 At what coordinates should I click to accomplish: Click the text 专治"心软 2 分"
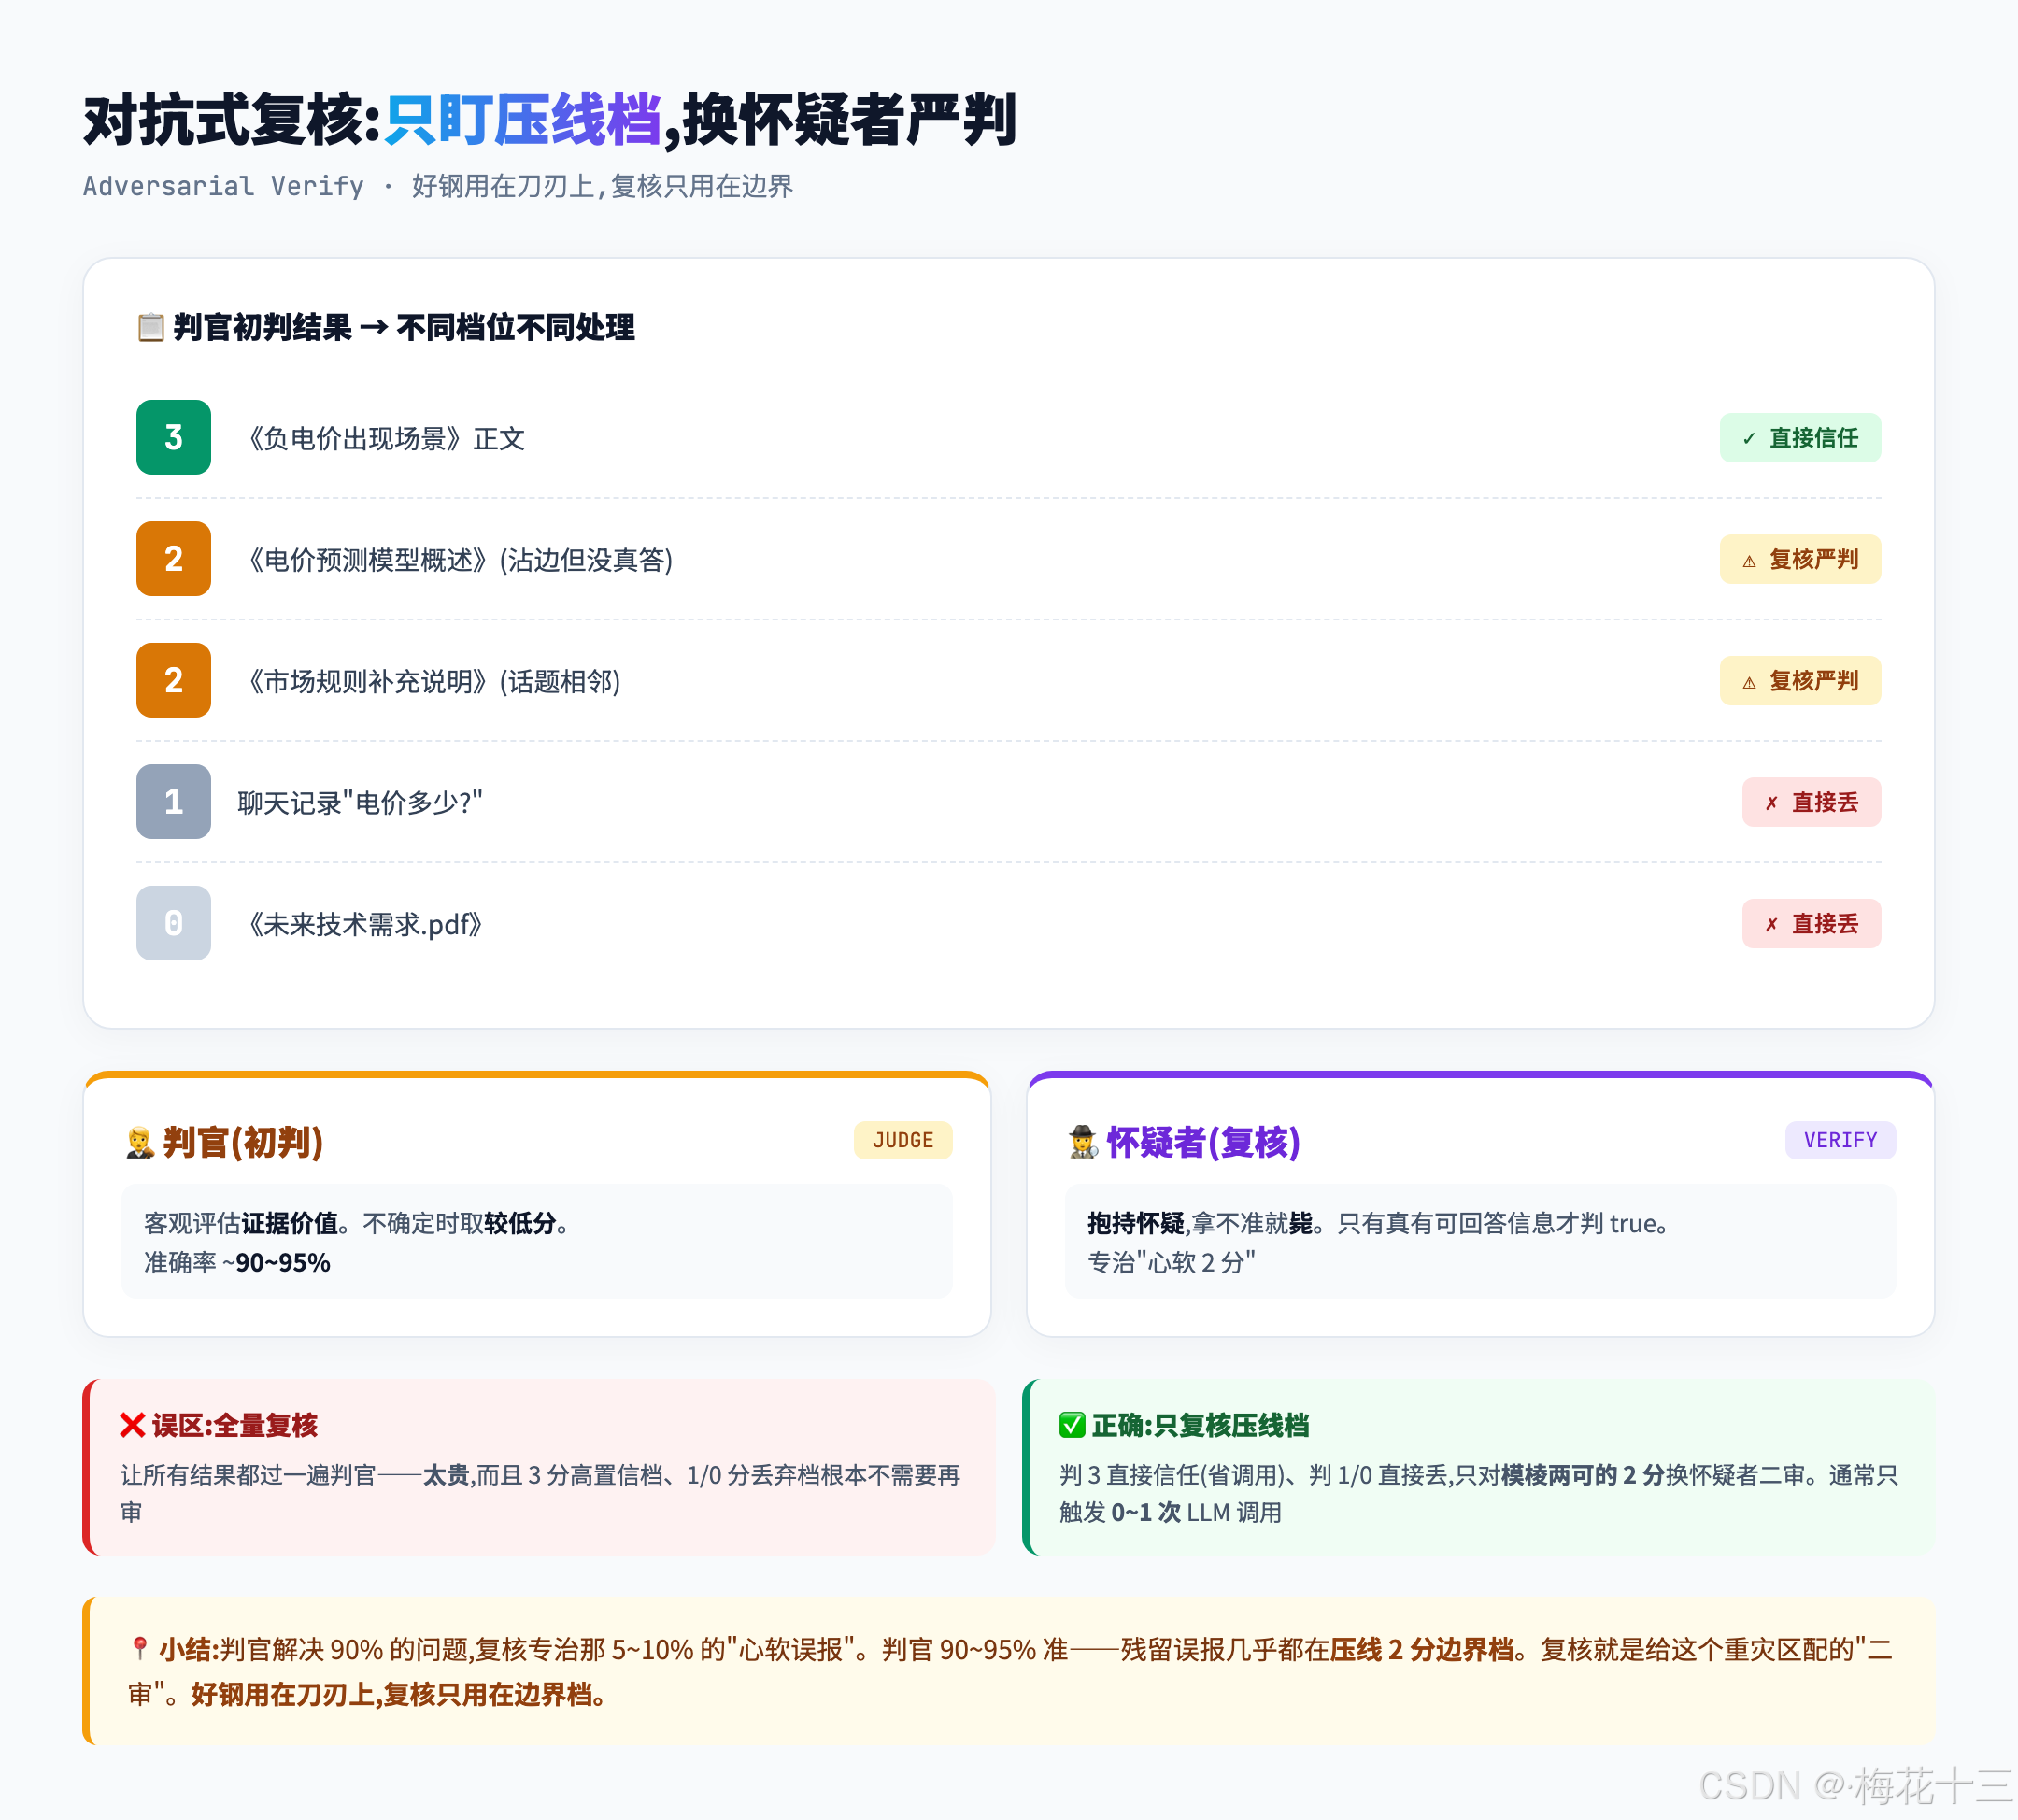click(1171, 1263)
